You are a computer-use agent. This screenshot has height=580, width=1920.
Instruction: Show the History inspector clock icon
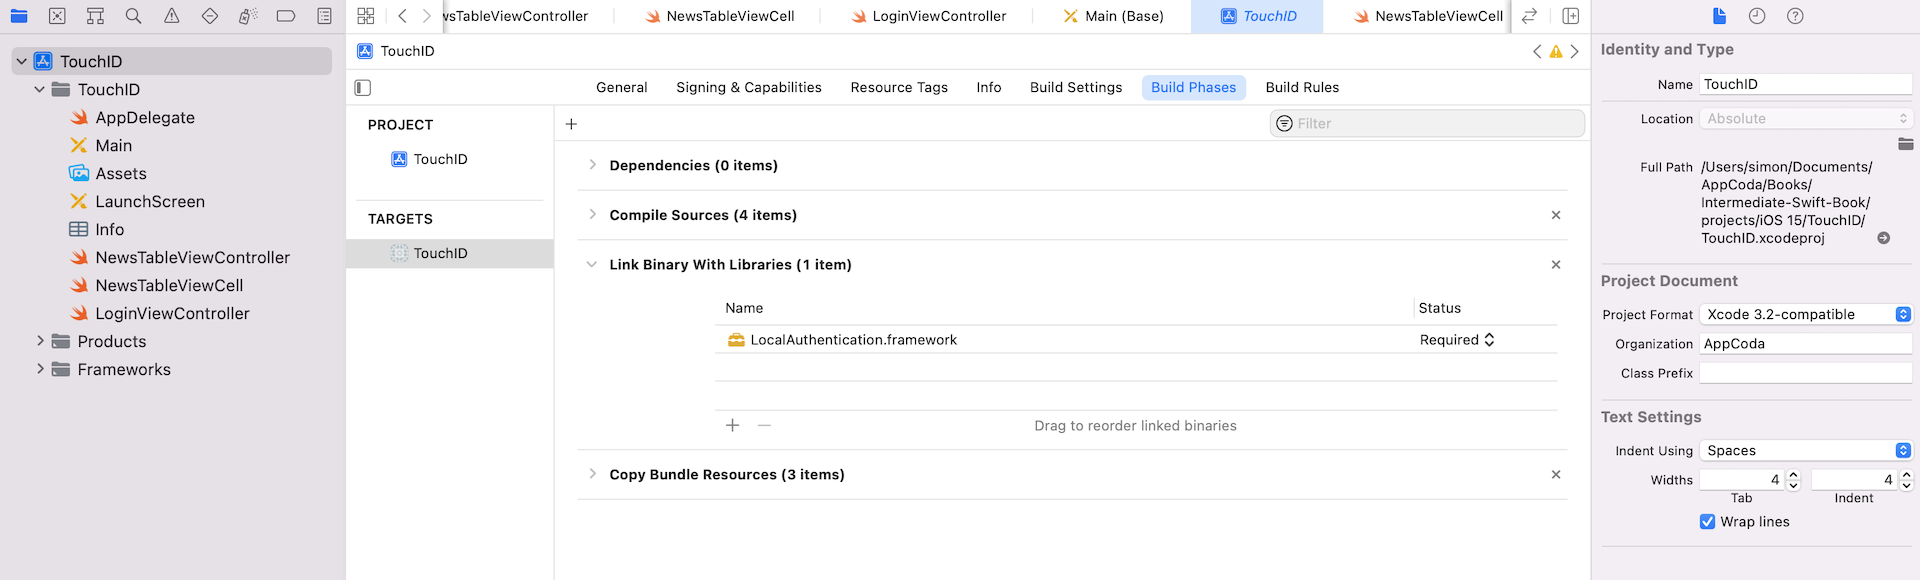click(x=1757, y=16)
